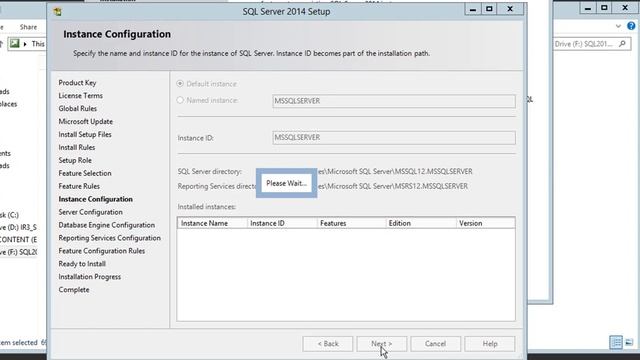Click the Back button
The image size is (640, 360).
pos(328,344)
